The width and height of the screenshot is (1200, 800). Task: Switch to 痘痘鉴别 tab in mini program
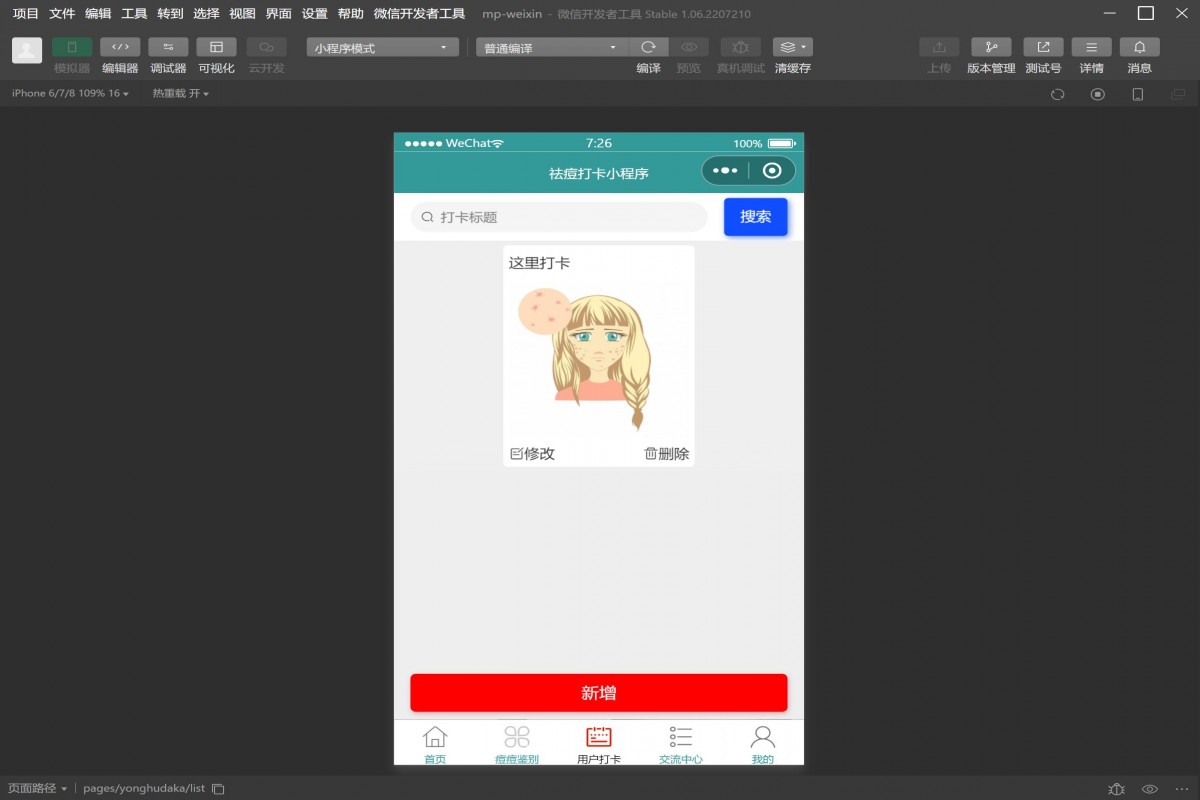click(516, 744)
